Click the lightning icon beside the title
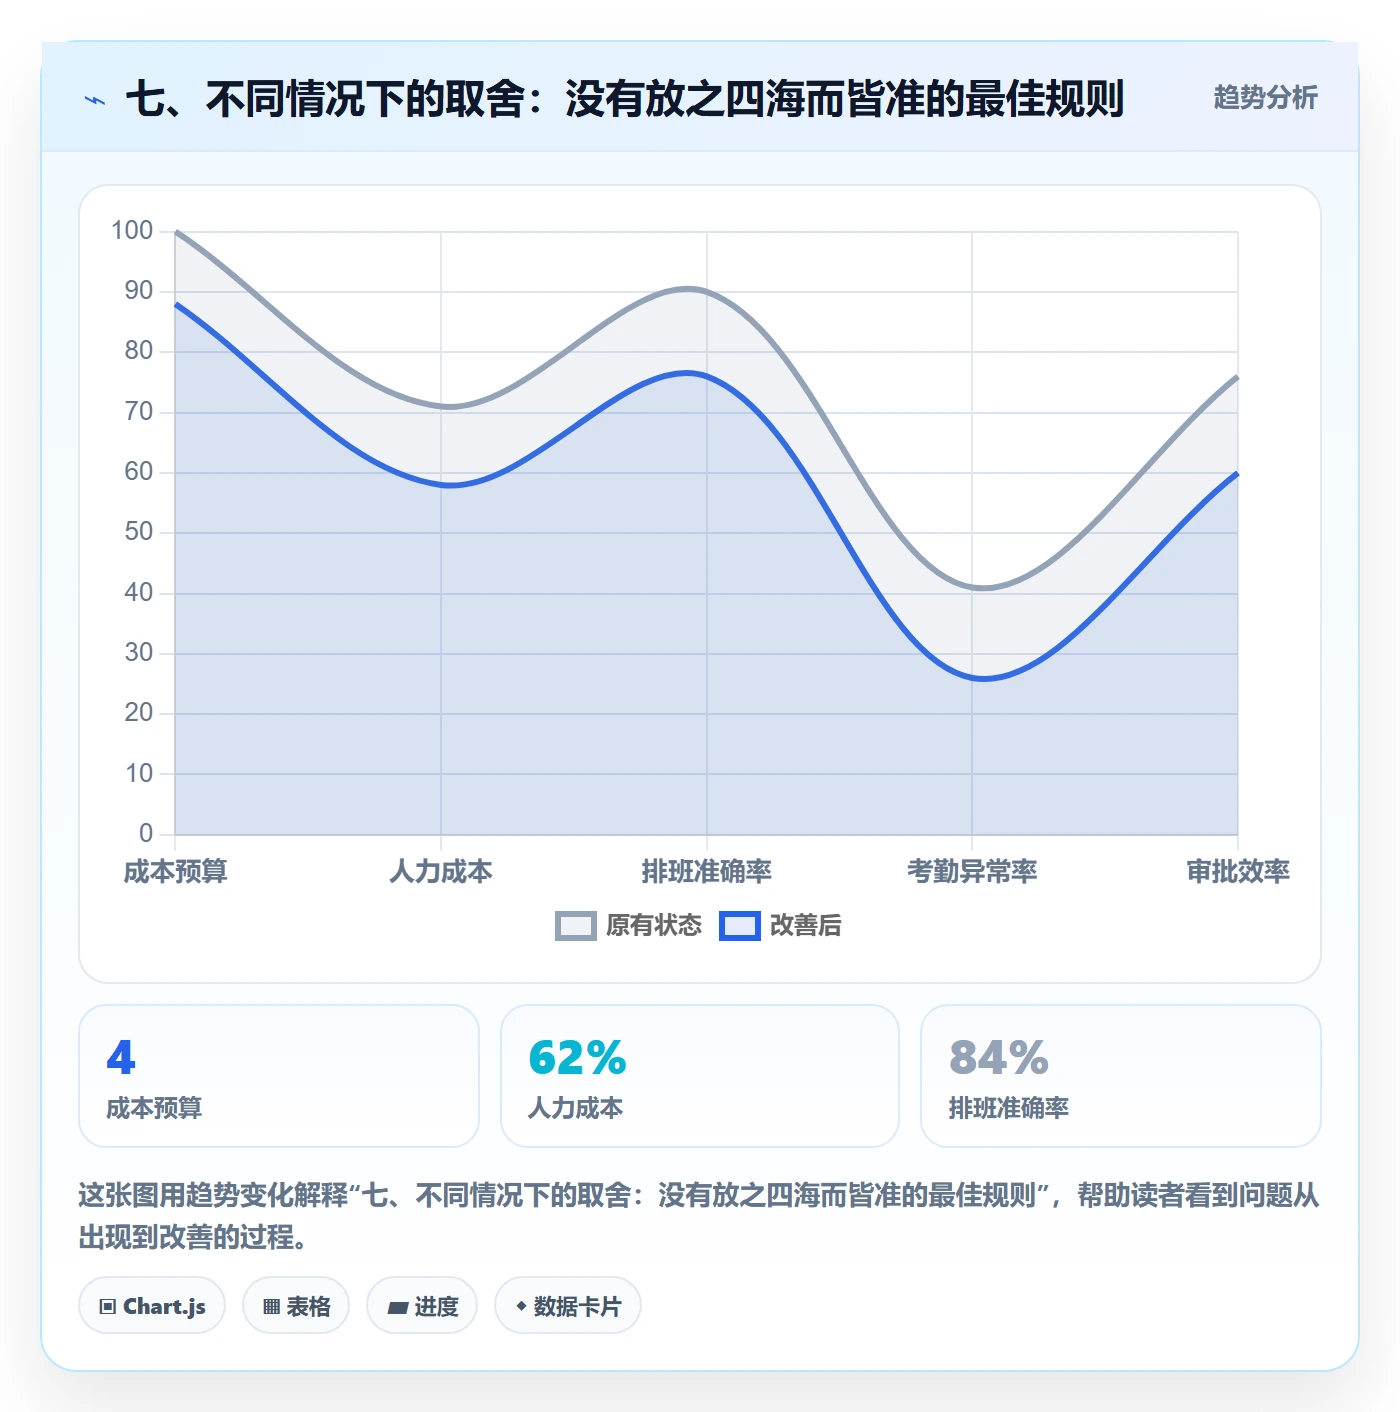Screen dimensions: 1400x1412 95,100
